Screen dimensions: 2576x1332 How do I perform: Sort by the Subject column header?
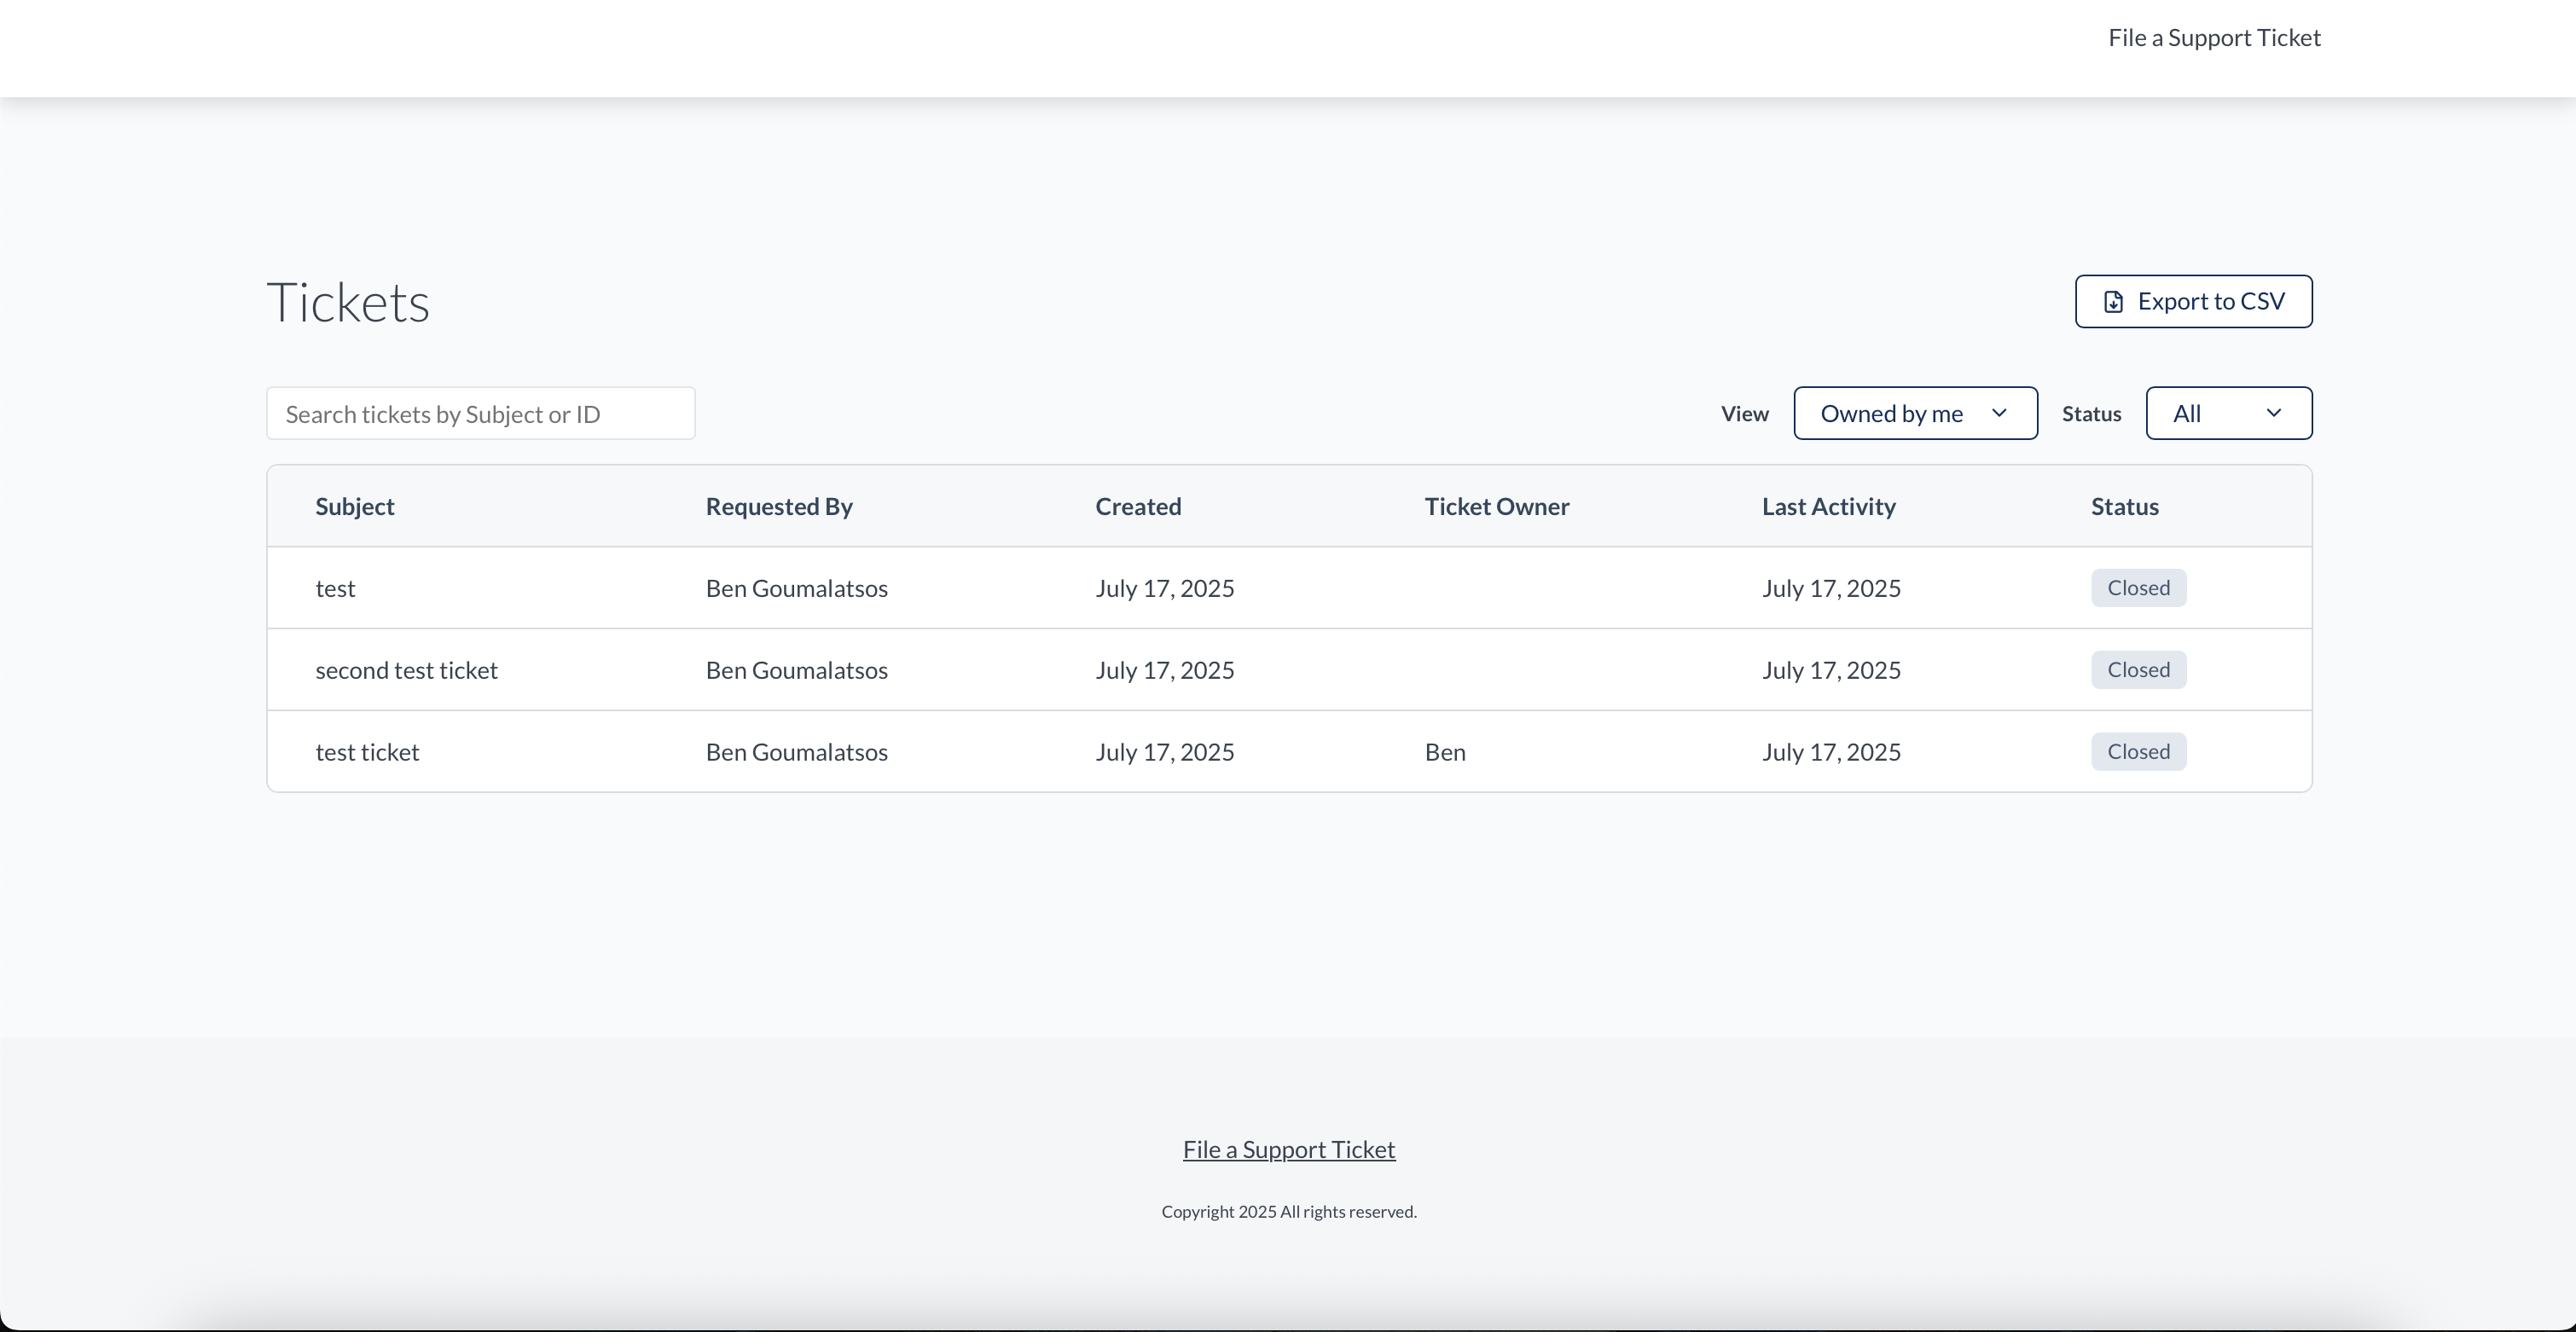click(x=355, y=506)
